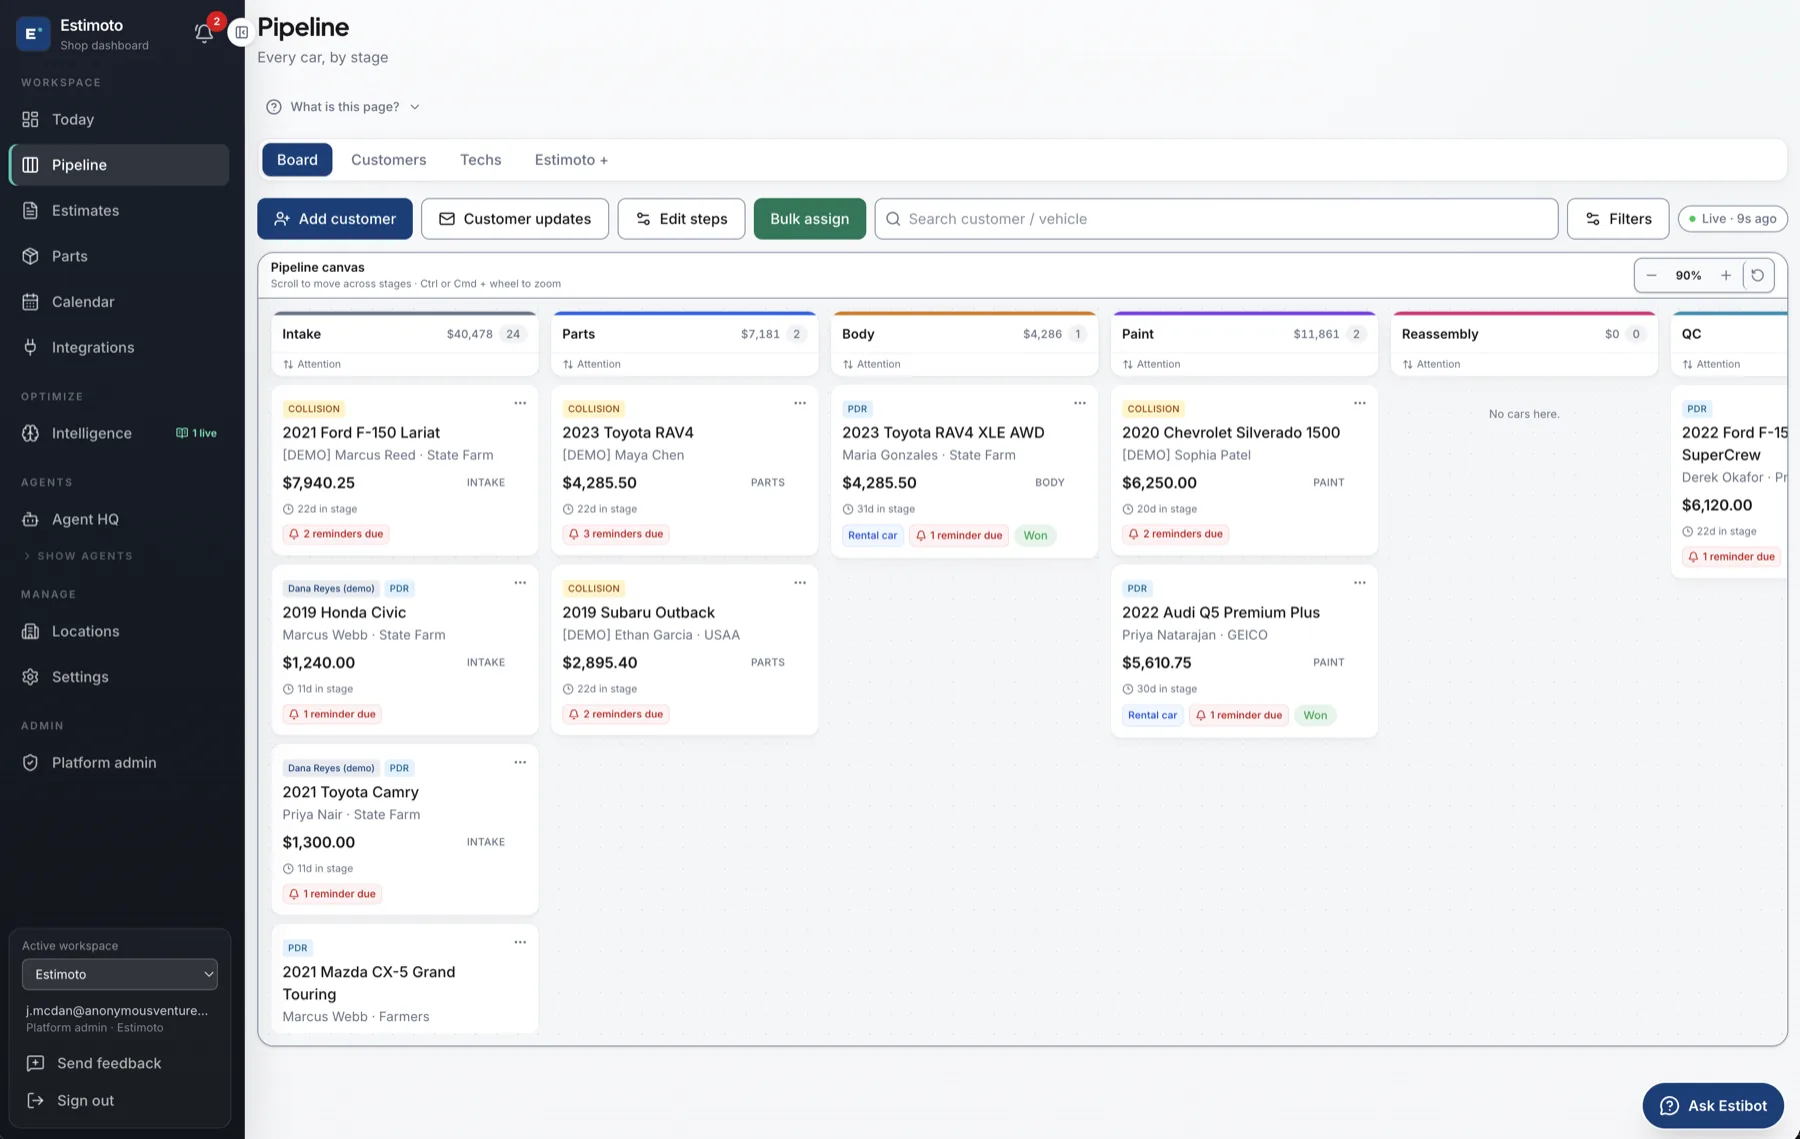Switch to the Customers tab

tap(388, 160)
